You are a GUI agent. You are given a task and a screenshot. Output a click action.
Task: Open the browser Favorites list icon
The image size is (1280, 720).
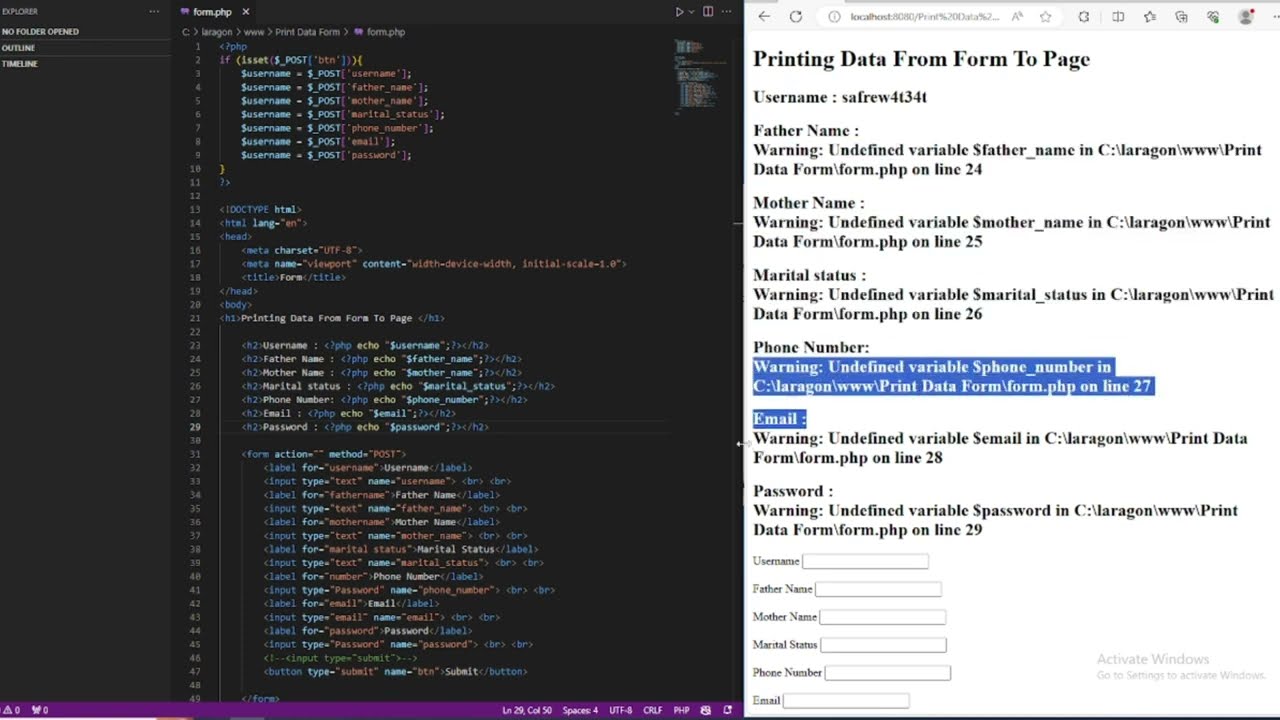pos(1150,16)
